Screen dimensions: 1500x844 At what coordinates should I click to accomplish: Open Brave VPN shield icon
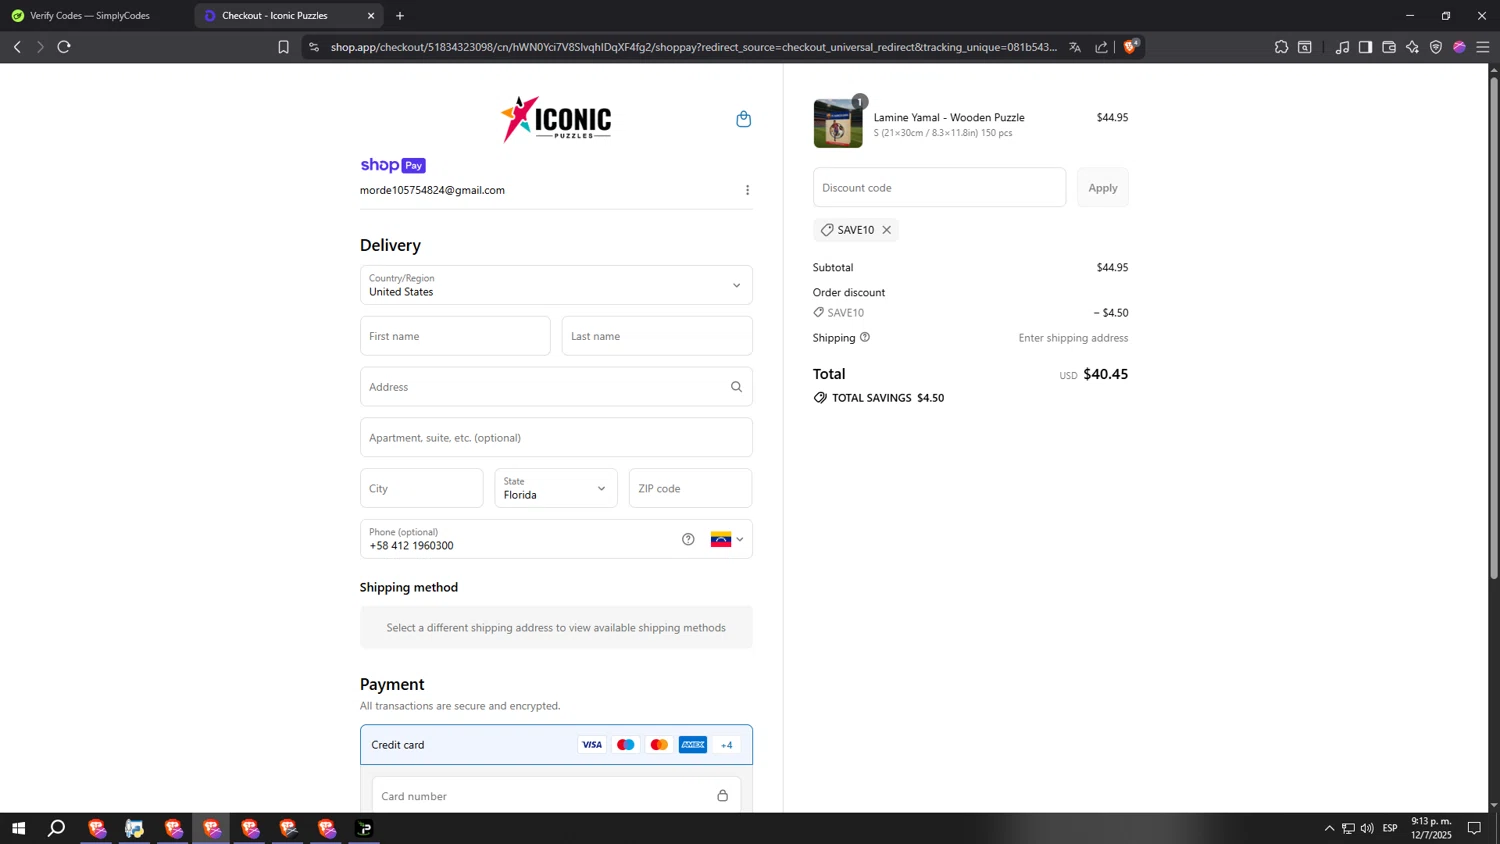pos(1436,47)
